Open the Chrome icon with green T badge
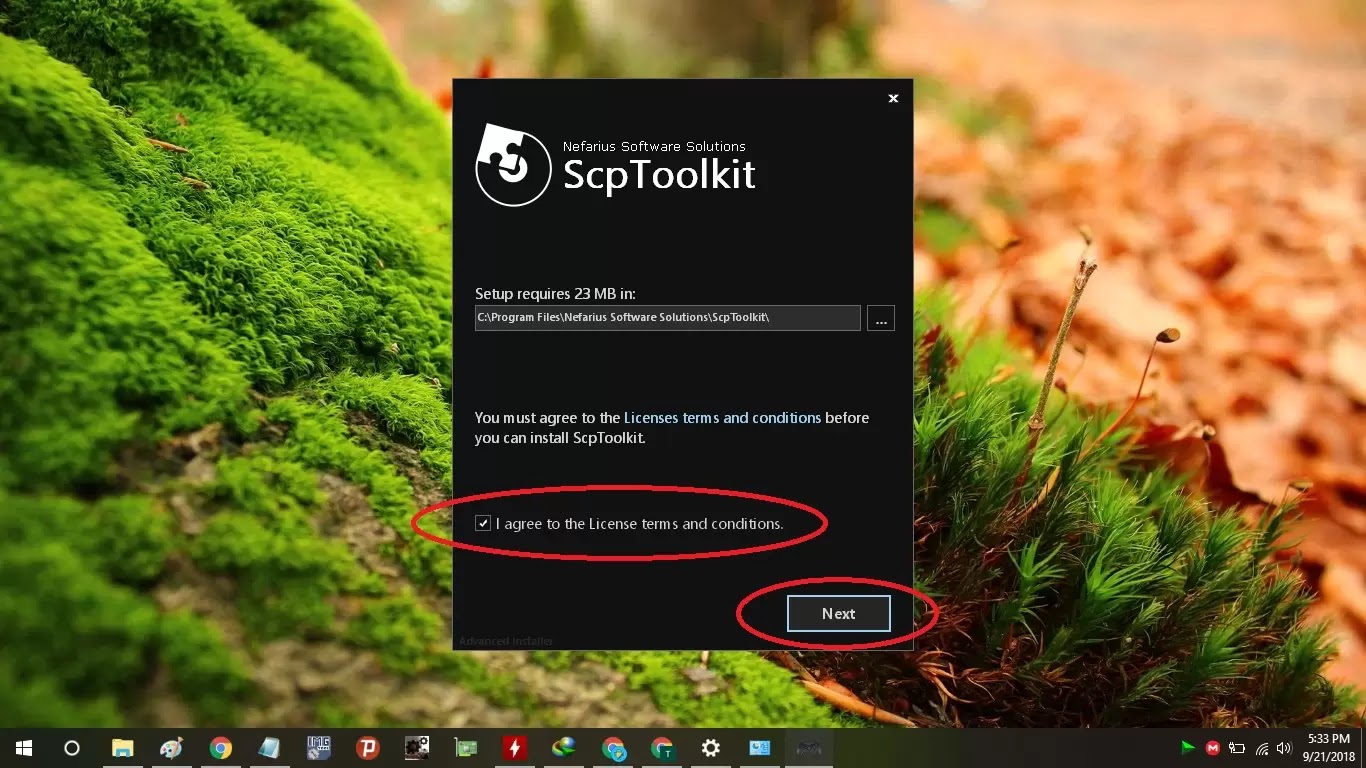Viewport: 1366px width, 768px height. pyautogui.click(x=662, y=748)
